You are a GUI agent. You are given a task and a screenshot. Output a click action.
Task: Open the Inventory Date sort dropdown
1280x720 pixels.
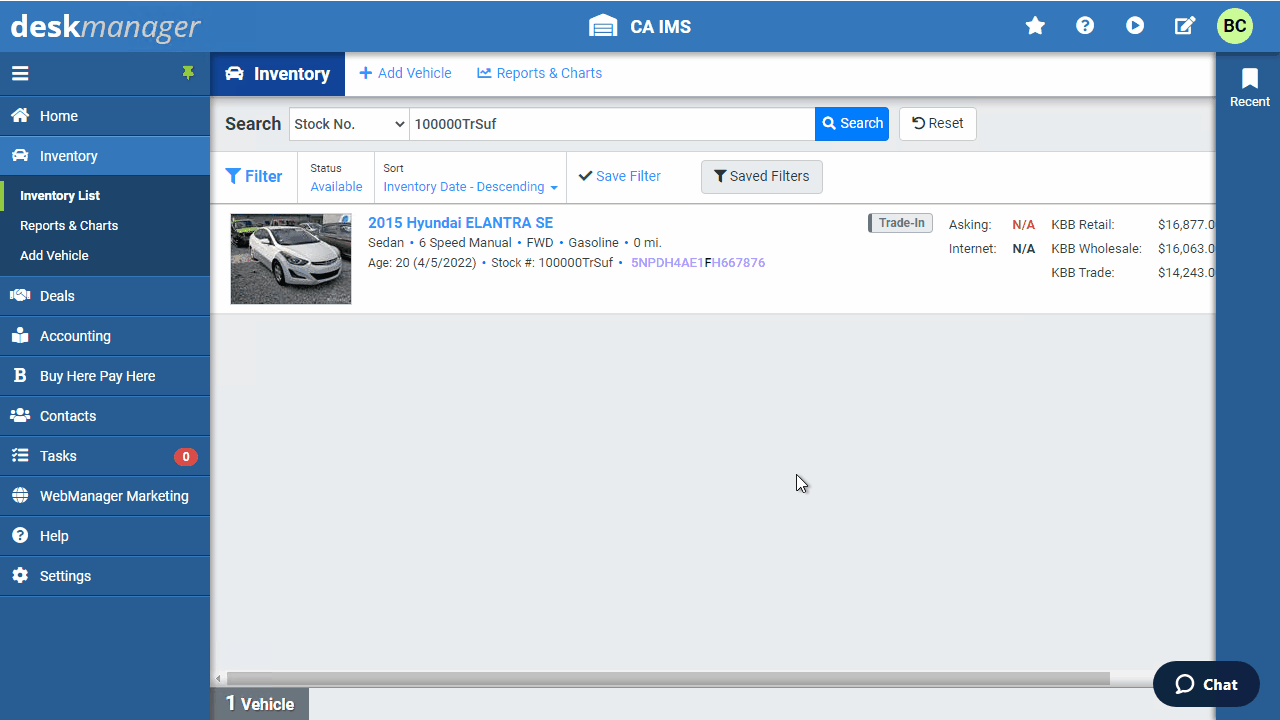(469, 186)
